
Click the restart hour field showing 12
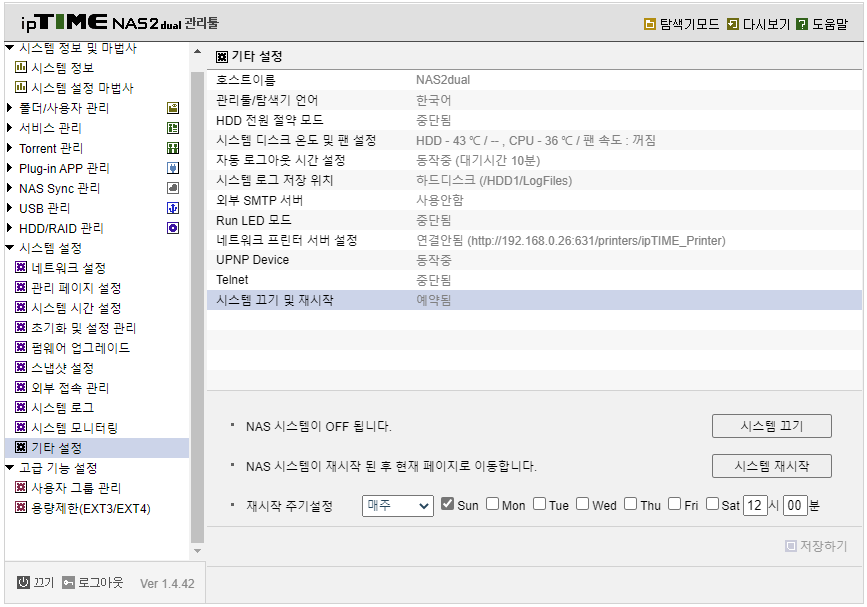click(755, 505)
